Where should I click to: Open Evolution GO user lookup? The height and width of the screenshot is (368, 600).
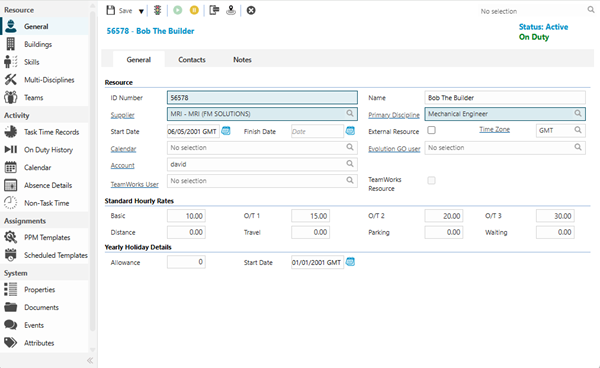578,147
